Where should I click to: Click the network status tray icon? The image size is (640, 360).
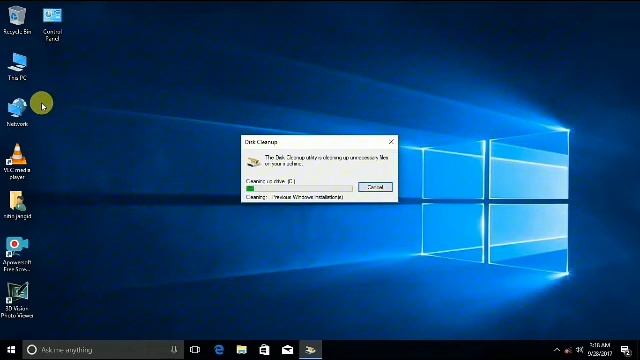[x=568, y=350]
